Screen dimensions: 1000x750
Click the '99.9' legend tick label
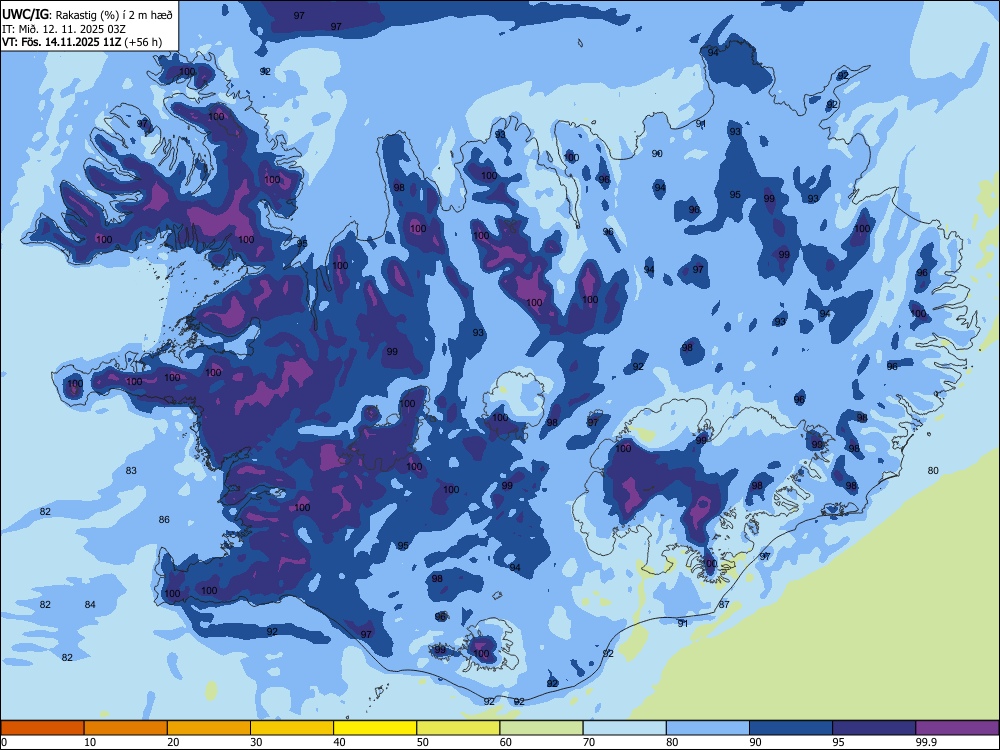pyautogui.click(x=926, y=742)
